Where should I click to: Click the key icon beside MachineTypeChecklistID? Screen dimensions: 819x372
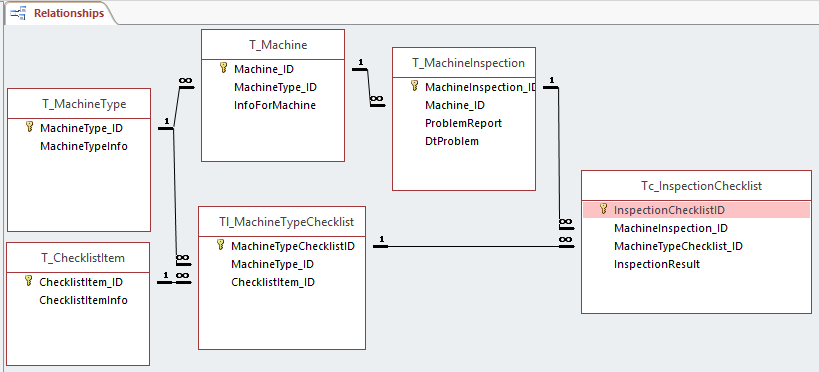221,245
